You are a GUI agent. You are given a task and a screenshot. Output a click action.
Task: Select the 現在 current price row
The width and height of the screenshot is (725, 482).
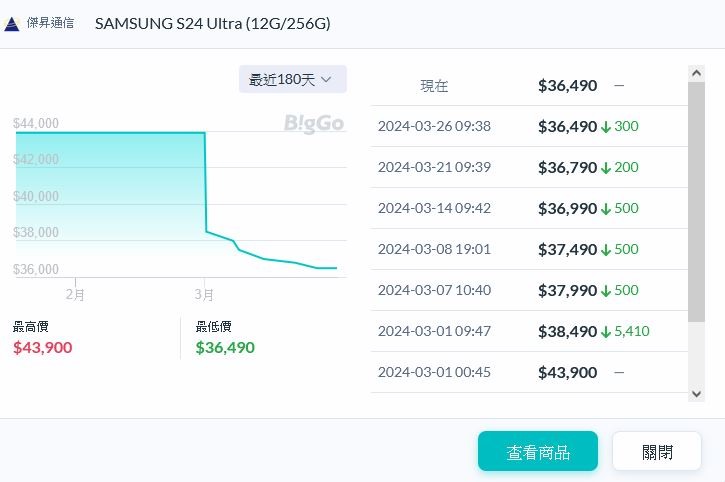click(528, 86)
